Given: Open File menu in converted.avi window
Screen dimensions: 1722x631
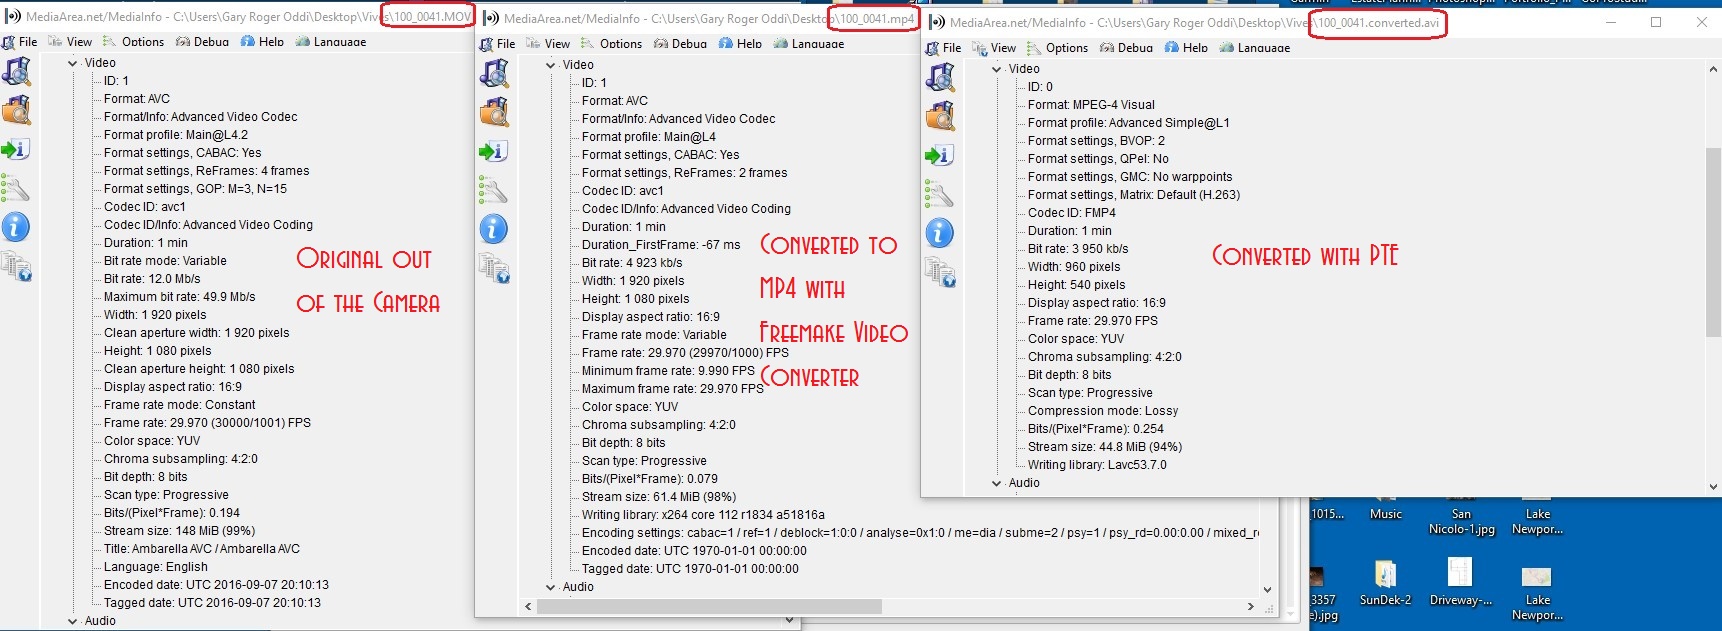Looking at the screenshot, I should pyautogui.click(x=944, y=48).
